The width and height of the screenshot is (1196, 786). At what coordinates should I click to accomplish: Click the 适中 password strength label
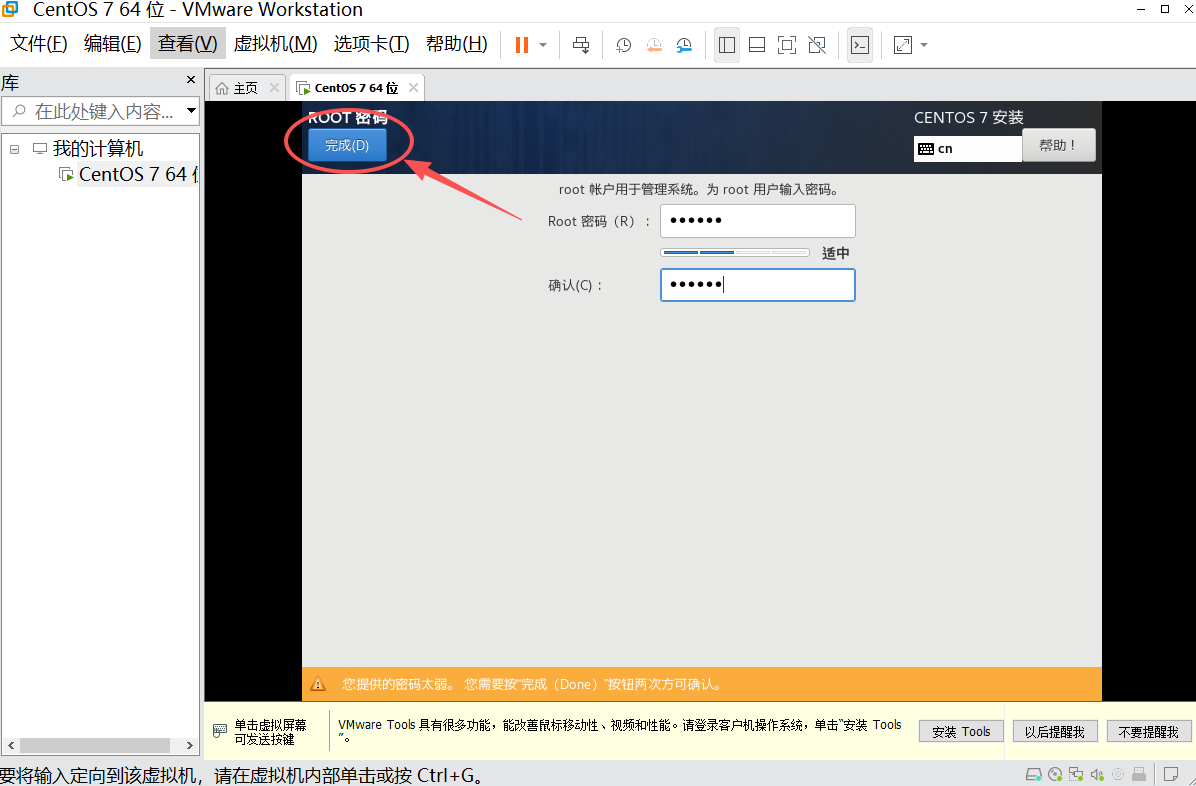point(835,253)
